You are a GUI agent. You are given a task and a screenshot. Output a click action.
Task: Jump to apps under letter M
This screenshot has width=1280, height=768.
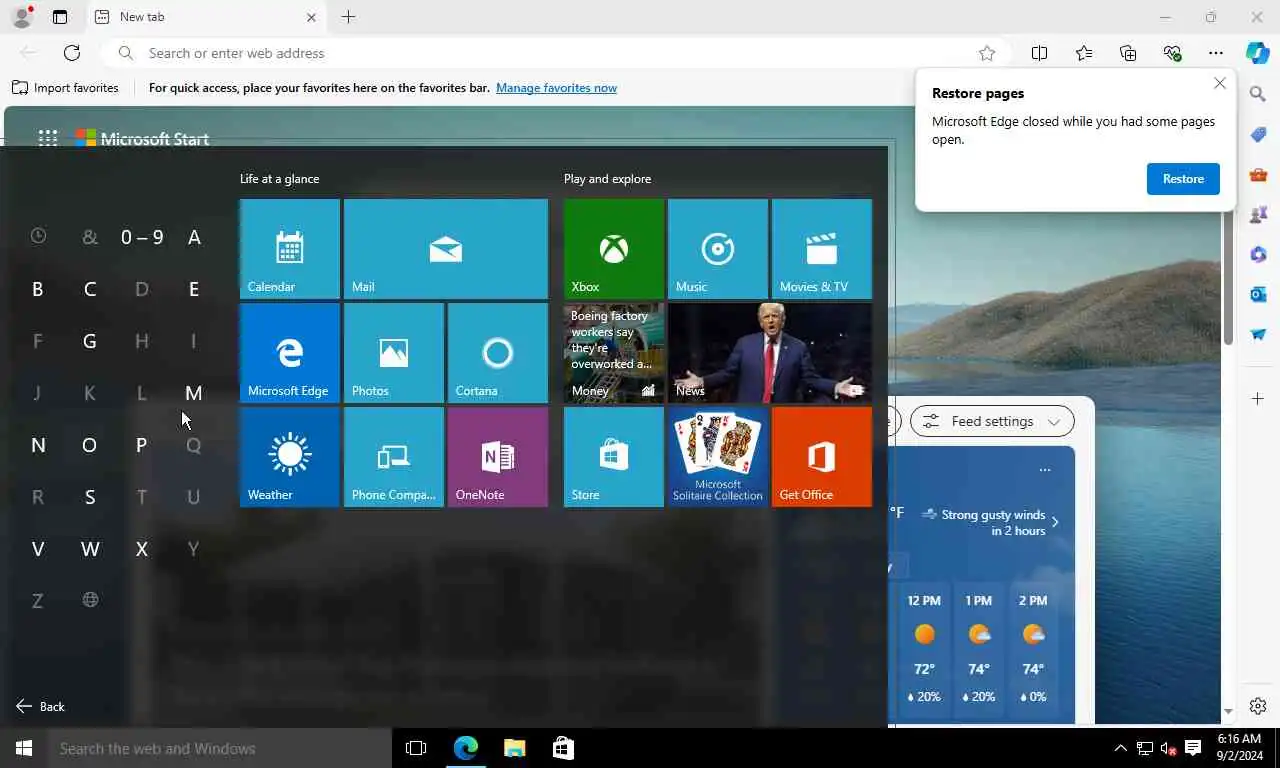click(x=194, y=393)
